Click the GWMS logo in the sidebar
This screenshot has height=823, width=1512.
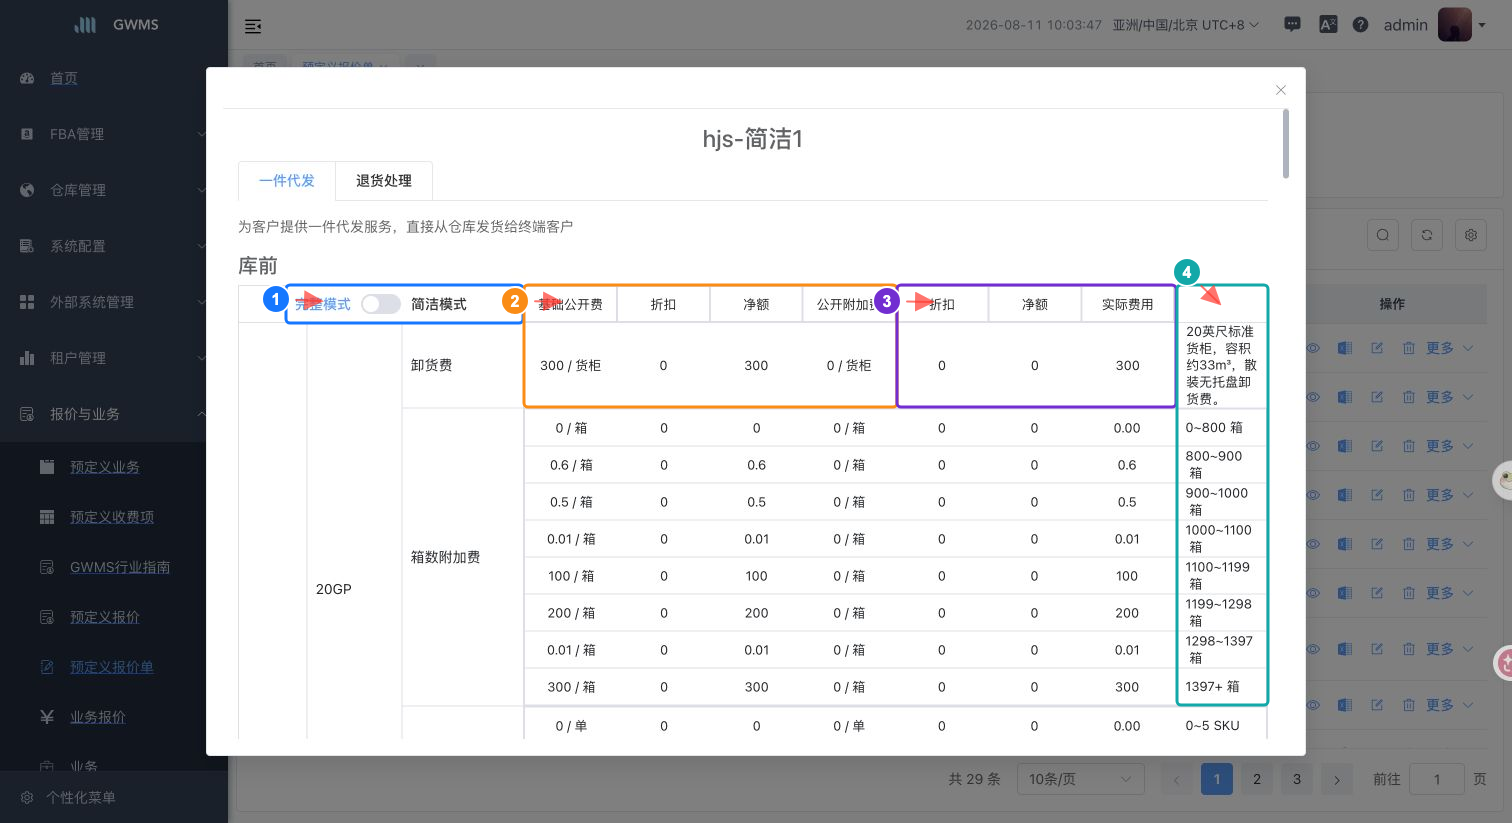click(86, 25)
